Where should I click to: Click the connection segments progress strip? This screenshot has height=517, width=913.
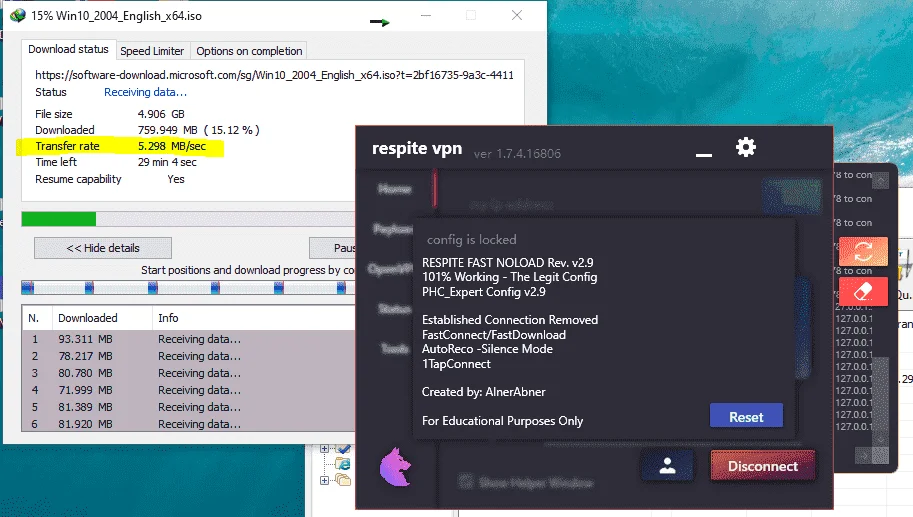point(188,288)
